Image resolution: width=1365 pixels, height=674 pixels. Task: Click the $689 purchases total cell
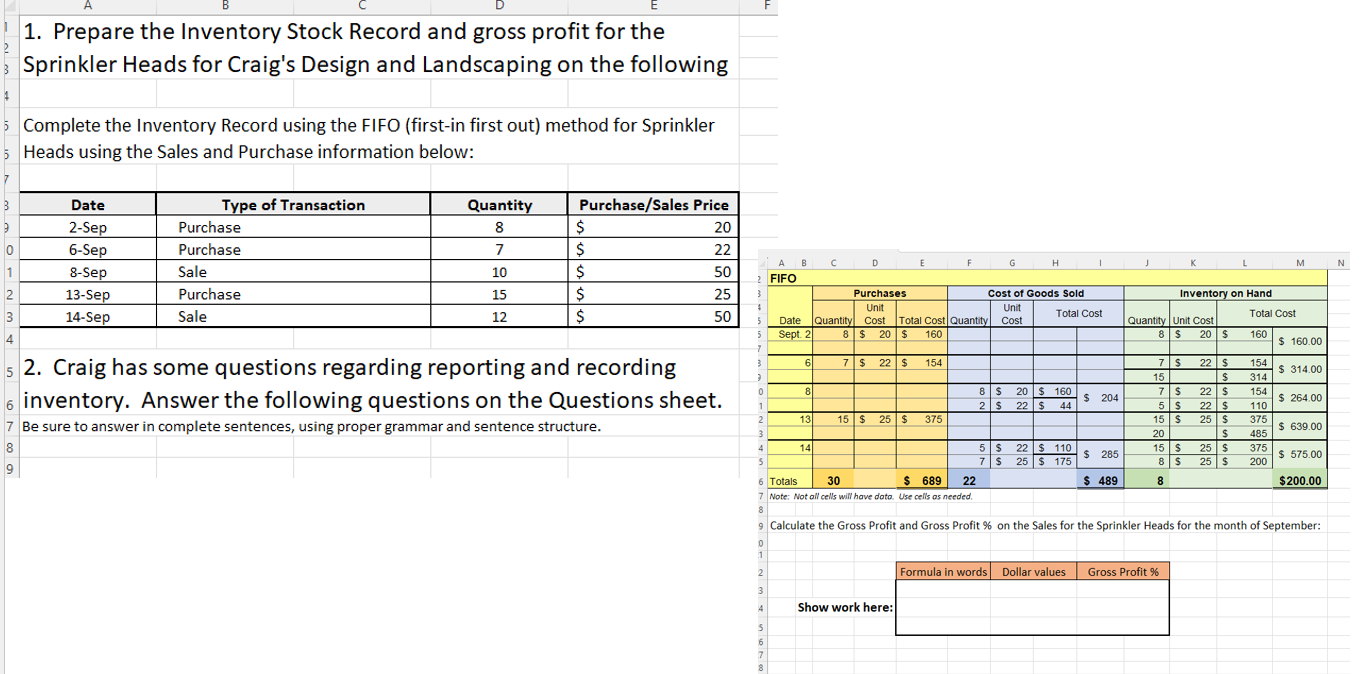(x=920, y=480)
